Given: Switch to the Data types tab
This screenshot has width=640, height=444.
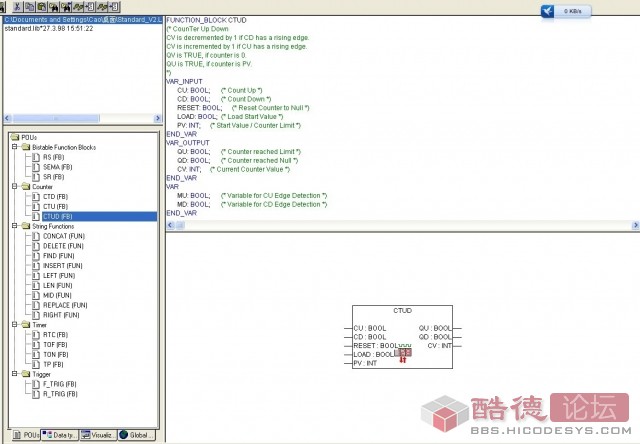Looking at the screenshot, I should point(59,435).
